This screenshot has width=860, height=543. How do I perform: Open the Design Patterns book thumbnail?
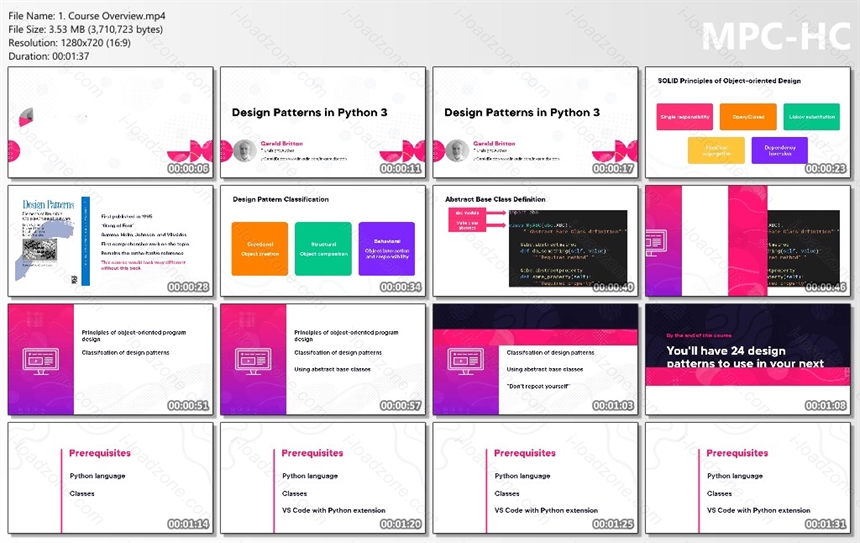click(x=110, y=241)
